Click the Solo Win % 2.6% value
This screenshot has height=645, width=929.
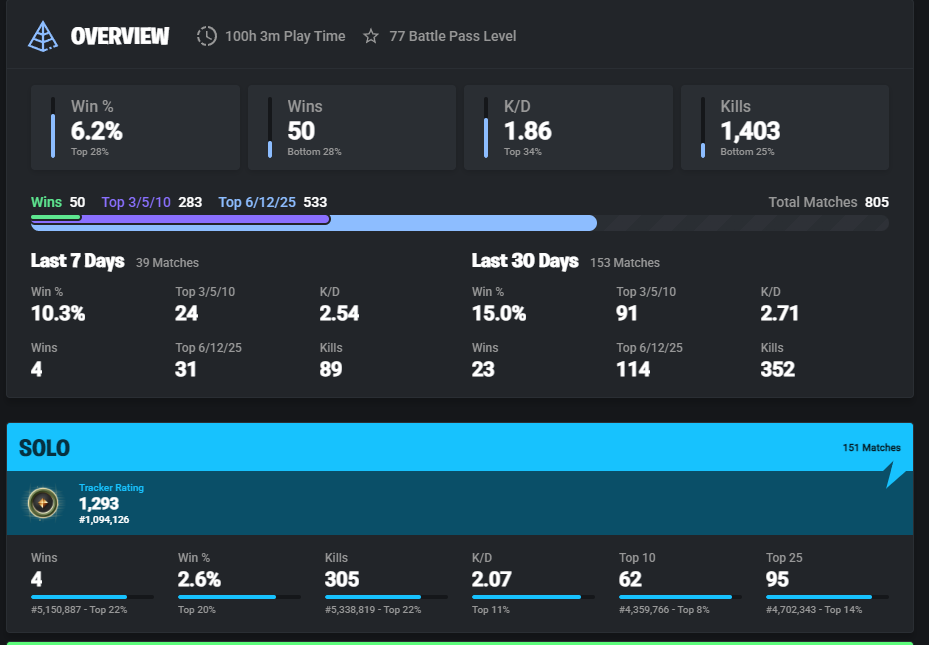(199, 579)
